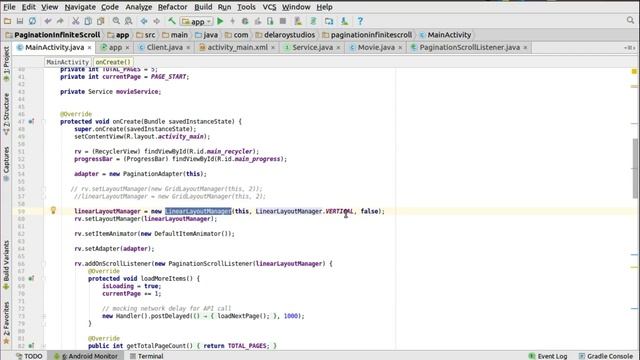Close the Client.java tab
640x360 pixels.
(x=188, y=48)
